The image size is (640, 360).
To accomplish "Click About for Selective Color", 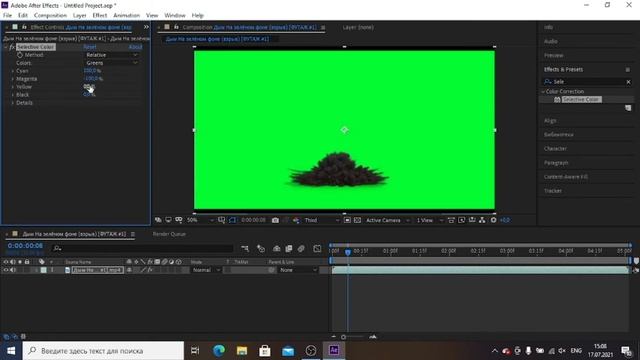I will [x=136, y=47].
